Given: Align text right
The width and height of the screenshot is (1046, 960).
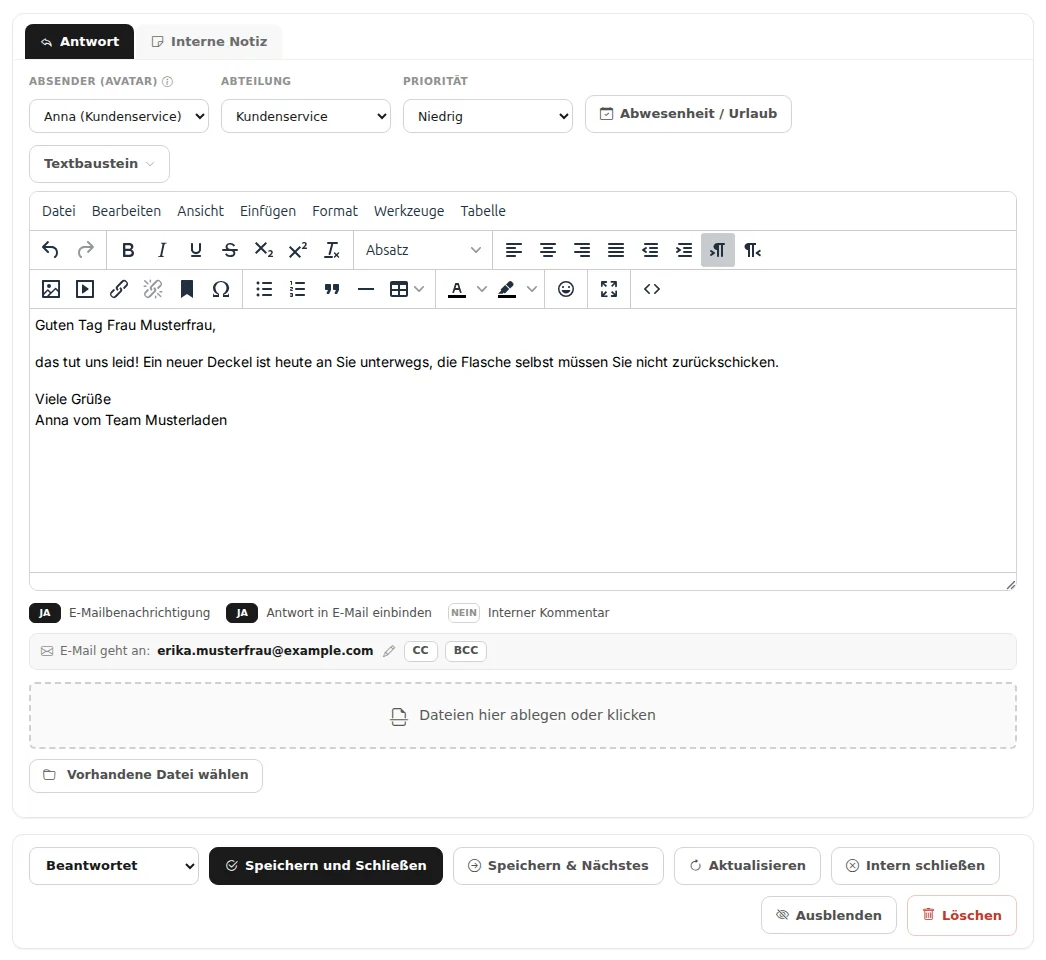Looking at the screenshot, I should (x=582, y=250).
